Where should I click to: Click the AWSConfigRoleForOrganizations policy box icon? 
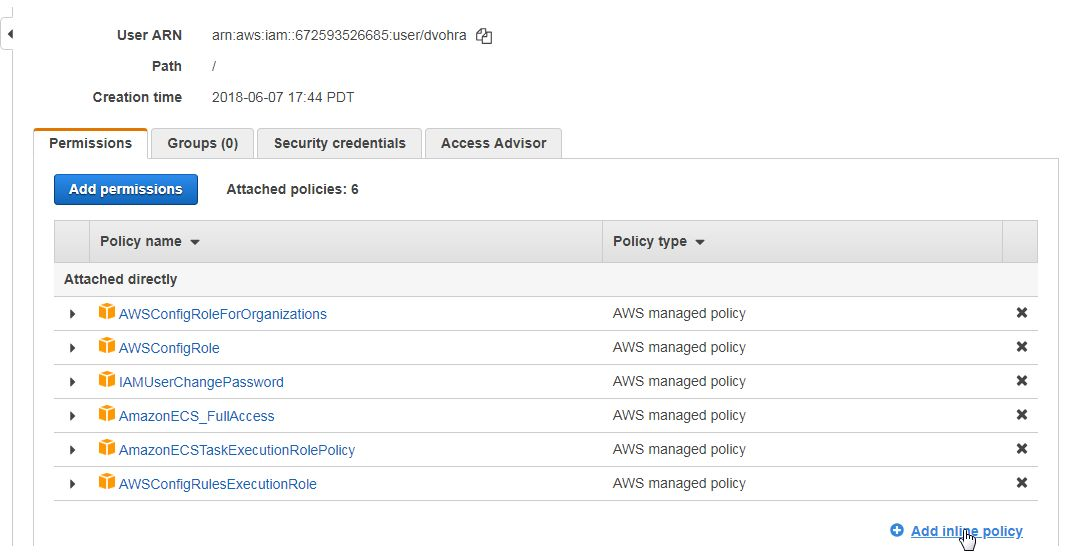click(107, 312)
